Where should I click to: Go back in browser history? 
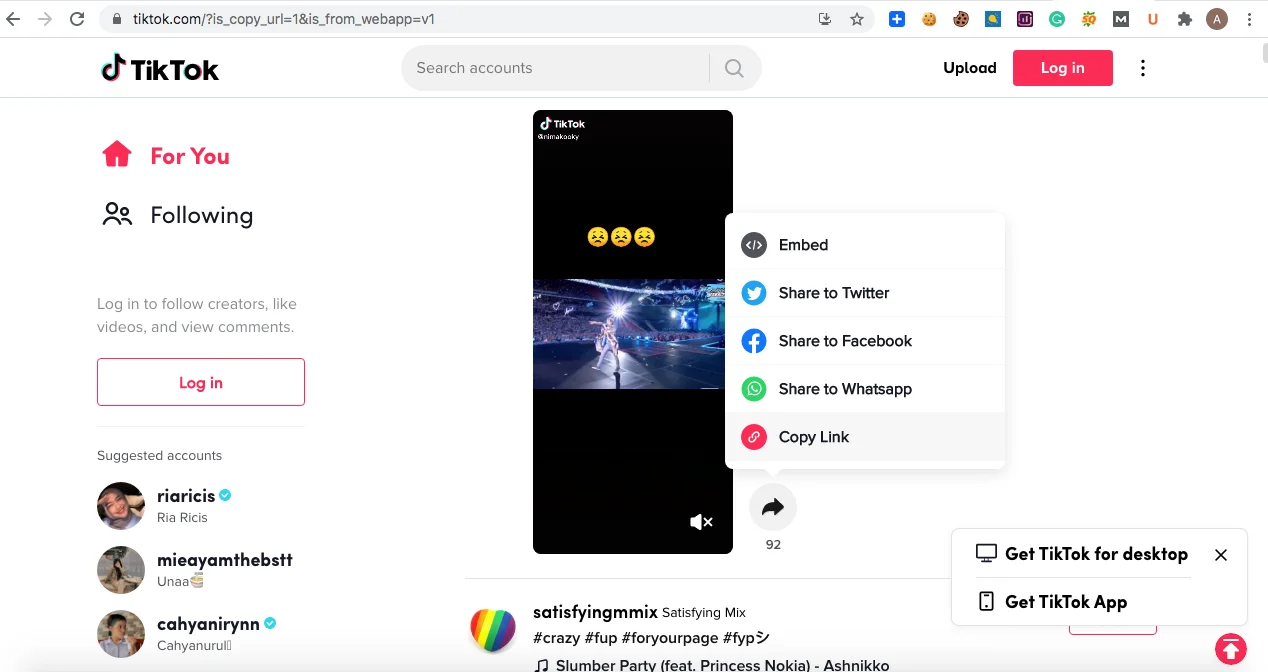pyautogui.click(x=13, y=19)
